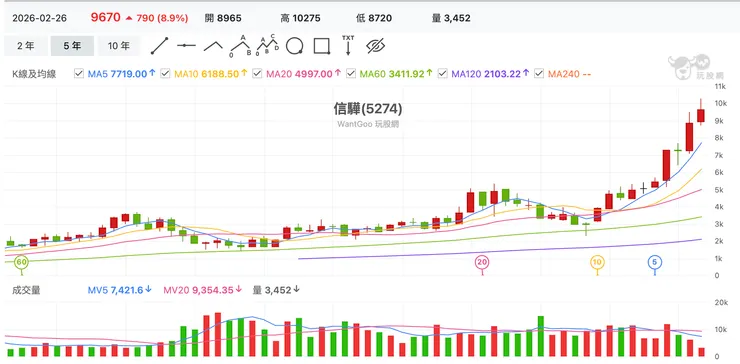Select the trend line drawing tool

coord(160,46)
